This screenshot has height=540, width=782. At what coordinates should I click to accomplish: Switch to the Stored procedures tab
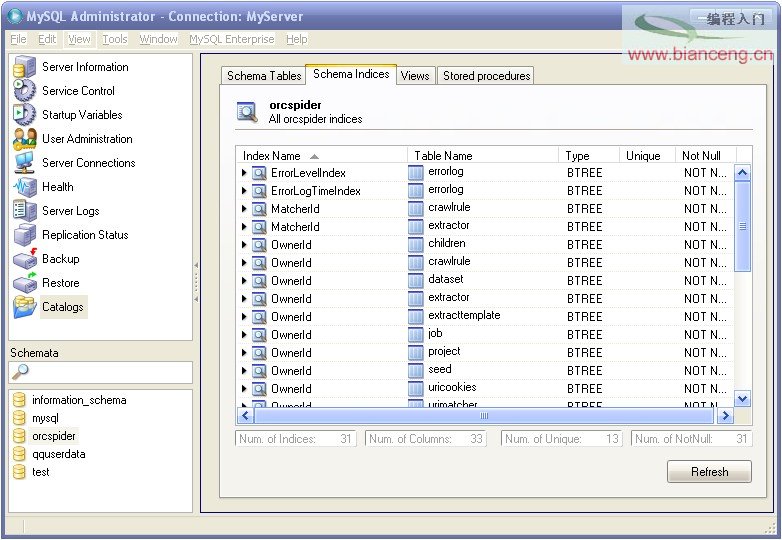pos(486,76)
